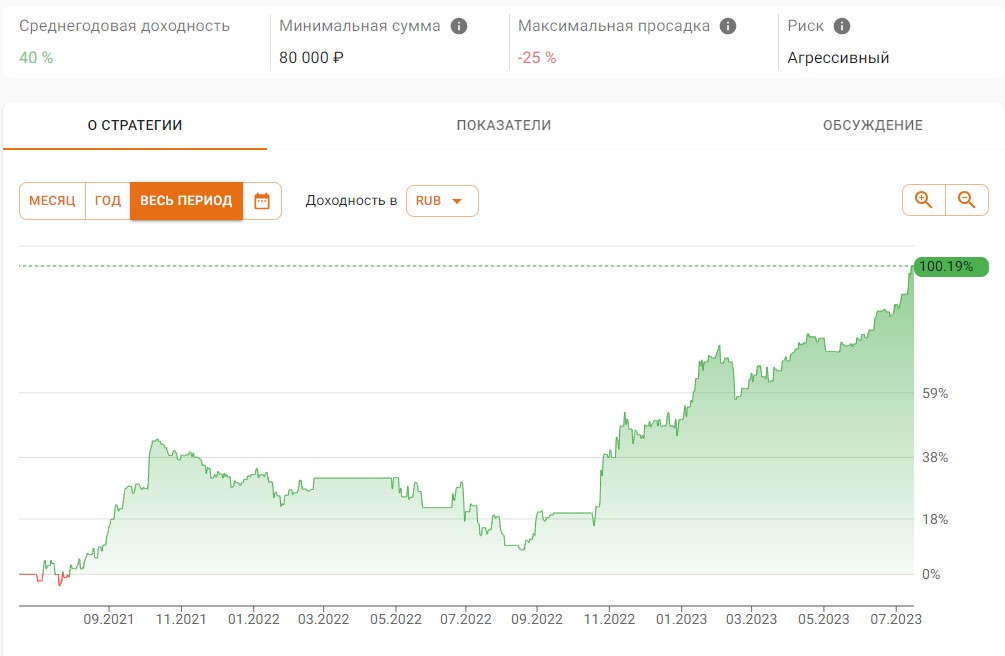This screenshot has width=1005, height=656.
Task: Click the 07.2022 axis date
Action: point(466,619)
